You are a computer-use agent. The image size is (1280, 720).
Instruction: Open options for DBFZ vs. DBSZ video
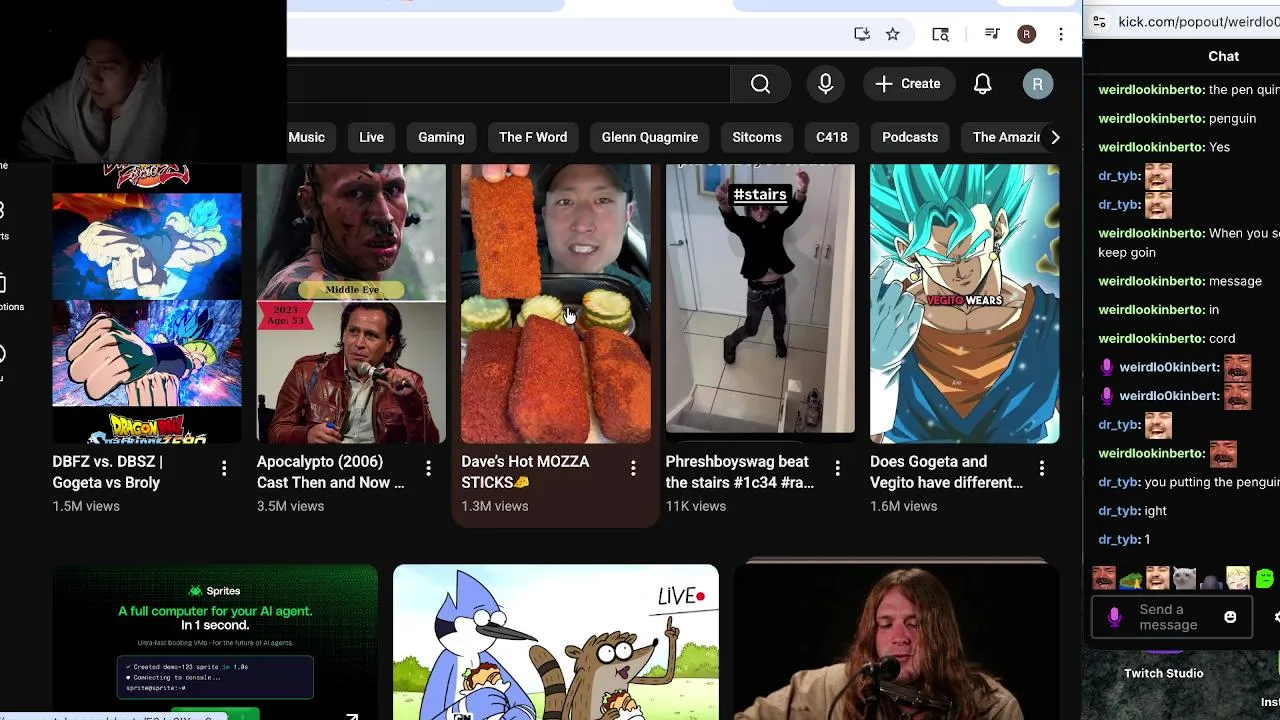(224, 468)
